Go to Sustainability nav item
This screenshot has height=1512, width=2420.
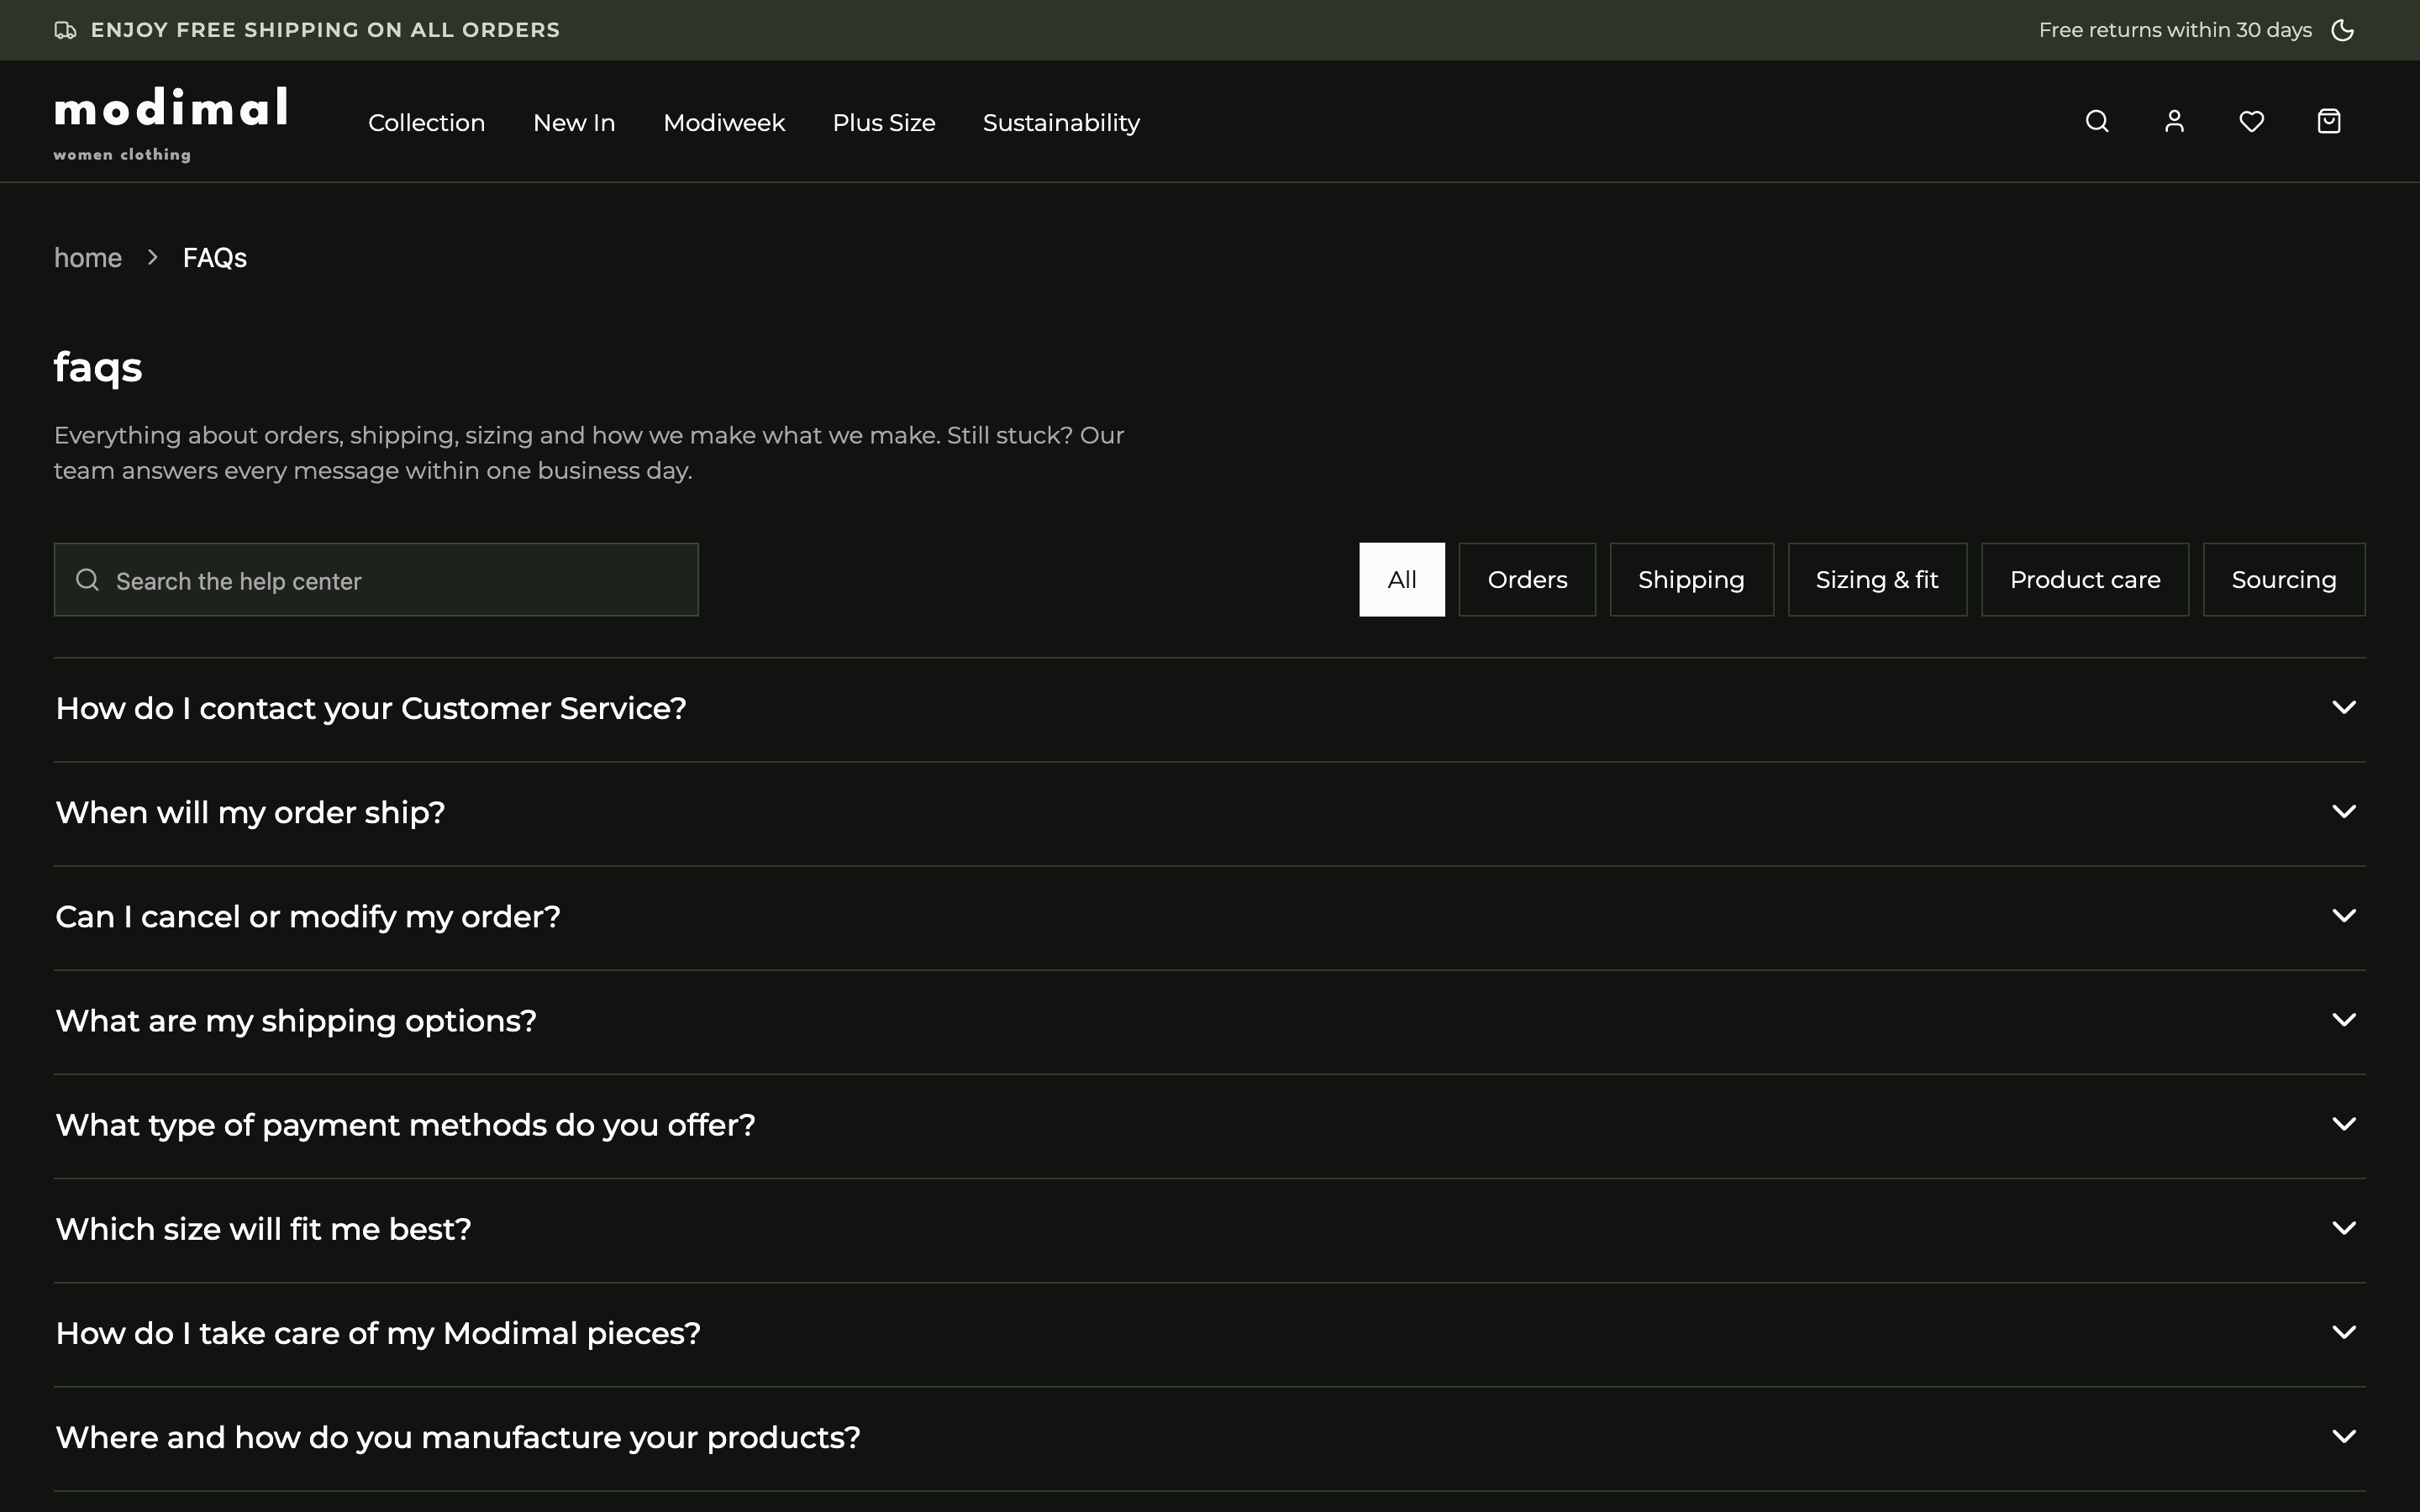[x=1061, y=123]
